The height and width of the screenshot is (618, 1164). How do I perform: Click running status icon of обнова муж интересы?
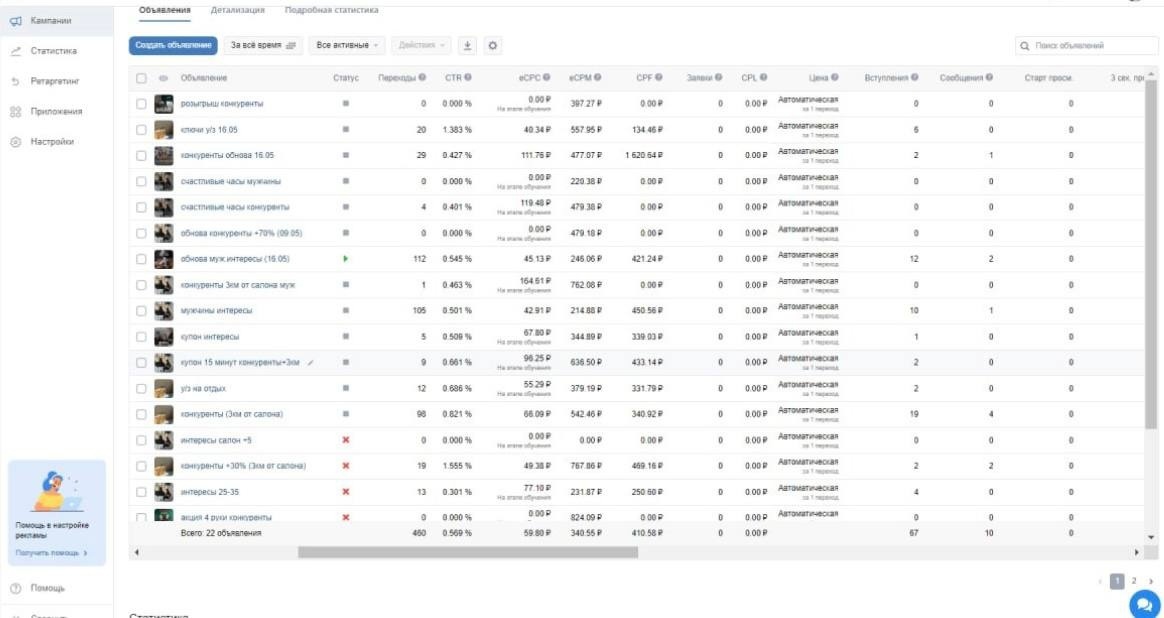[x=346, y=259]
